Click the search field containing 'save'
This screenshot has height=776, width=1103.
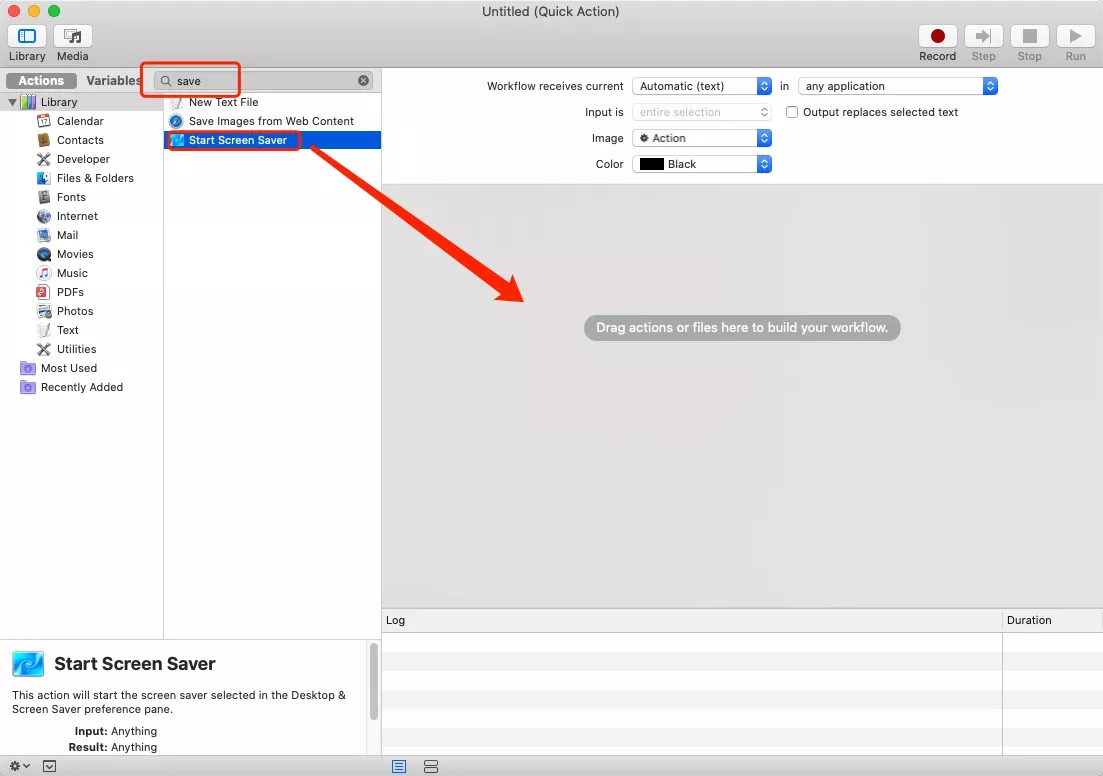click(264, 81)
